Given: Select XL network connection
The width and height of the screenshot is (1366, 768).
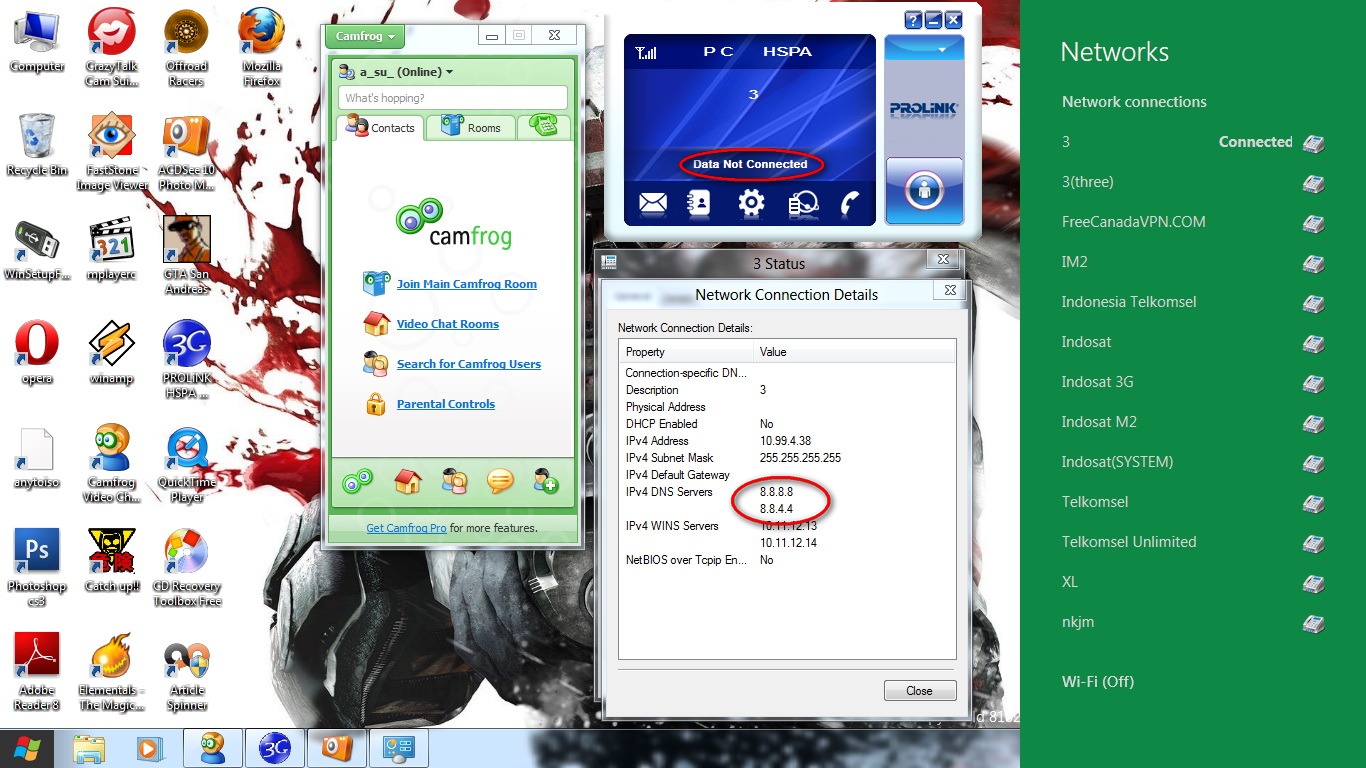Looking at the screenshot, I should 1193,582.
